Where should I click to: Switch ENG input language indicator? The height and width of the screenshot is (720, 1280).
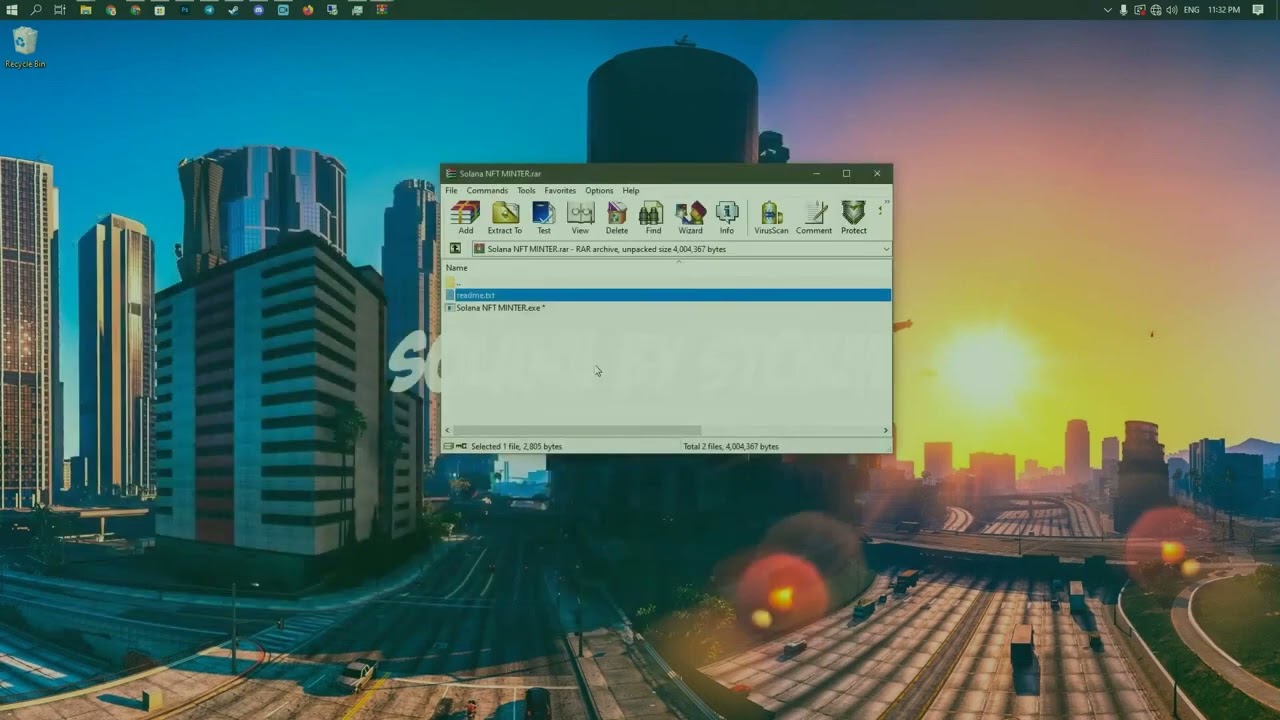coord(1191,10)
